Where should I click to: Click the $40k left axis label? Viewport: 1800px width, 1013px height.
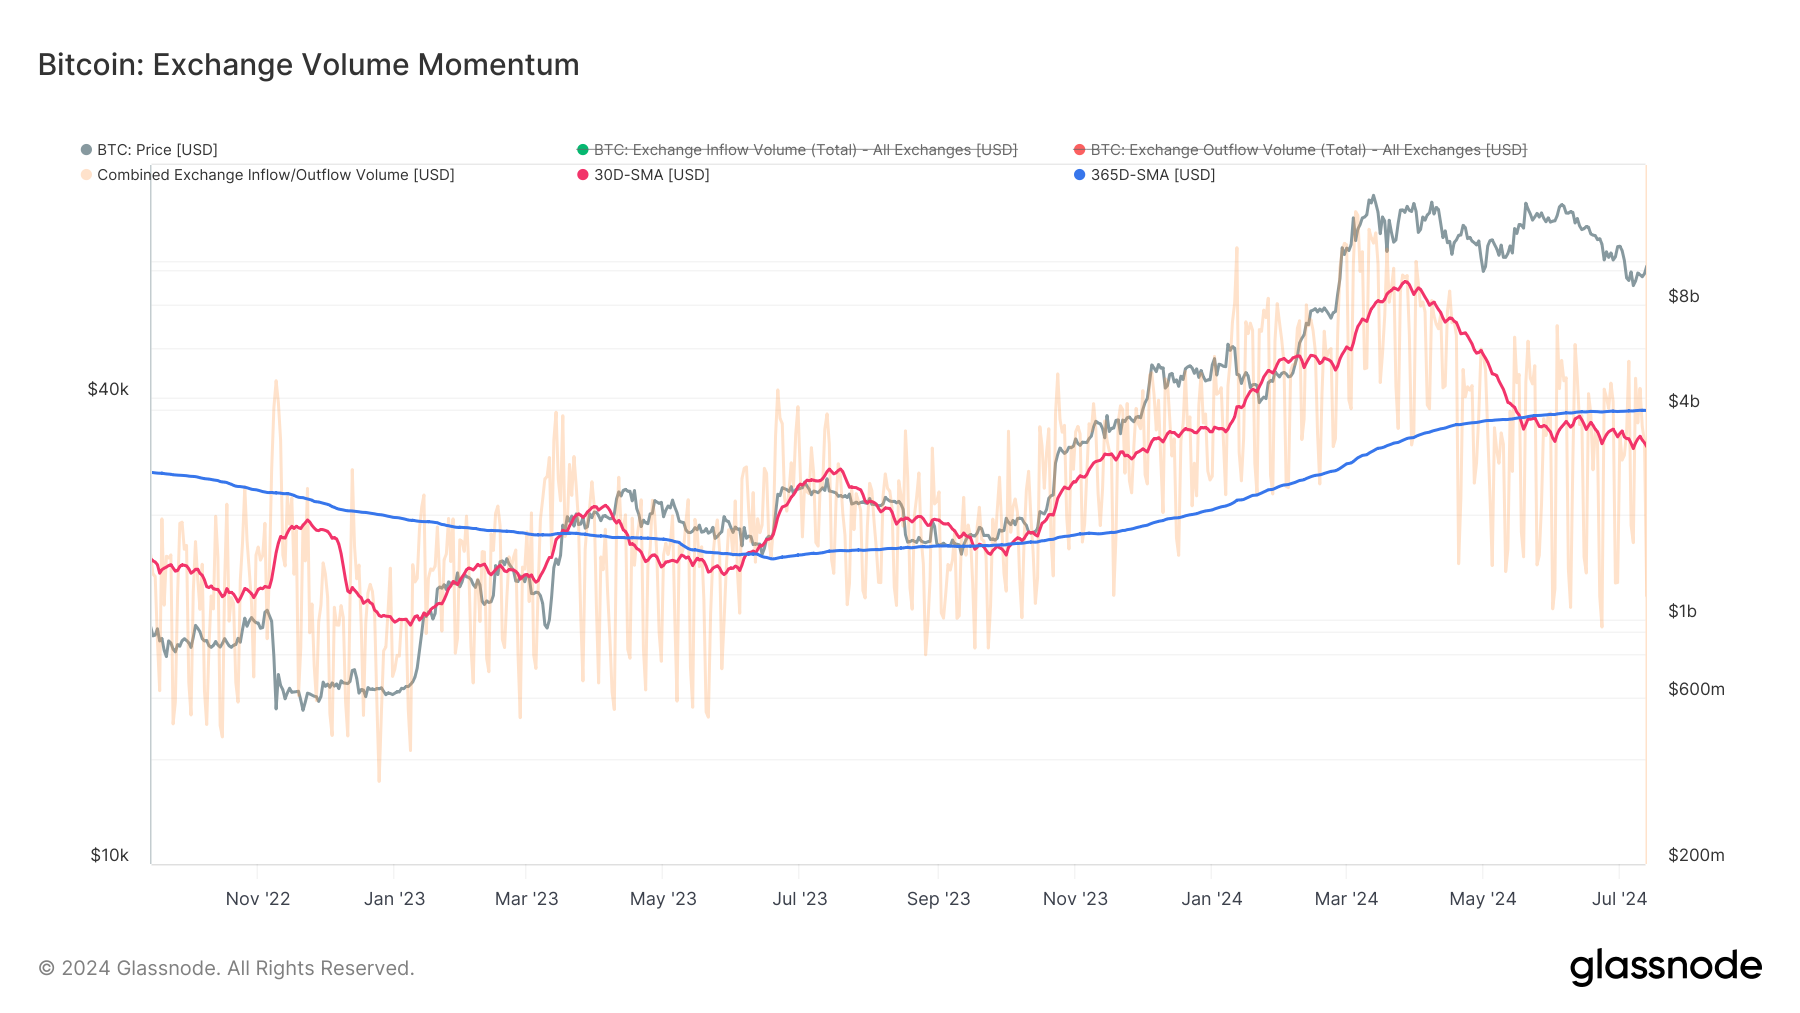pos(108,390)
